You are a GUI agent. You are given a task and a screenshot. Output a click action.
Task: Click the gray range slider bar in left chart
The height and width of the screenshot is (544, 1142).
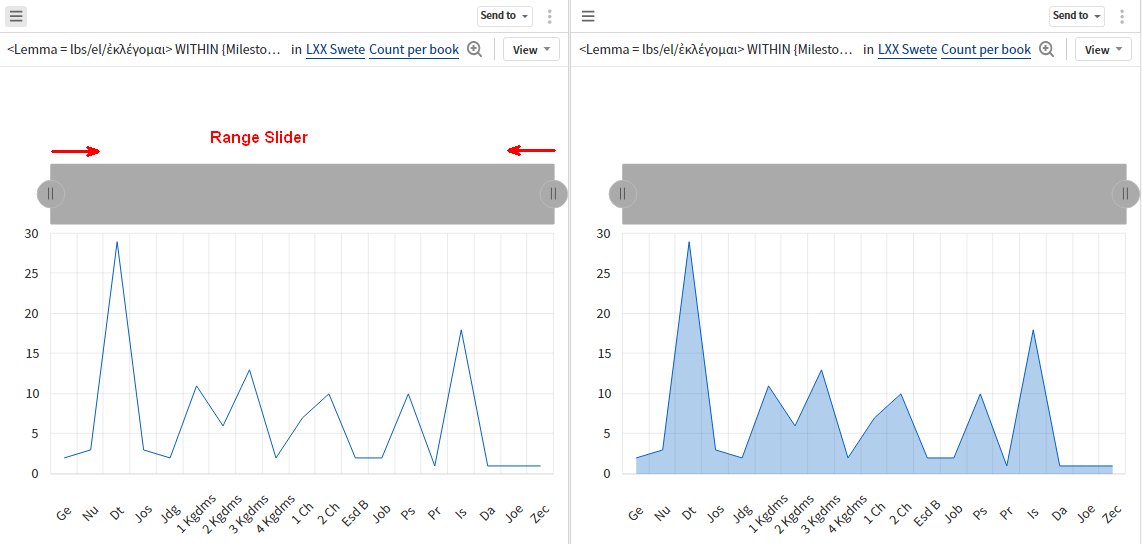coord(302,194)
